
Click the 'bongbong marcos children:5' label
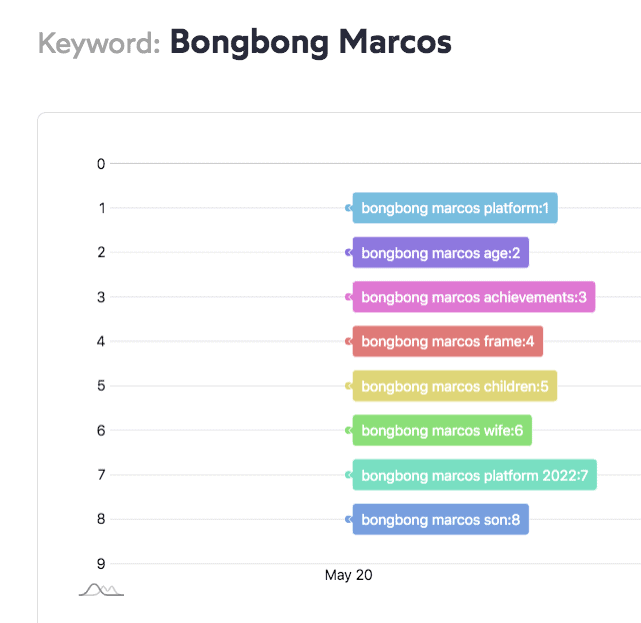click(455, 386)
